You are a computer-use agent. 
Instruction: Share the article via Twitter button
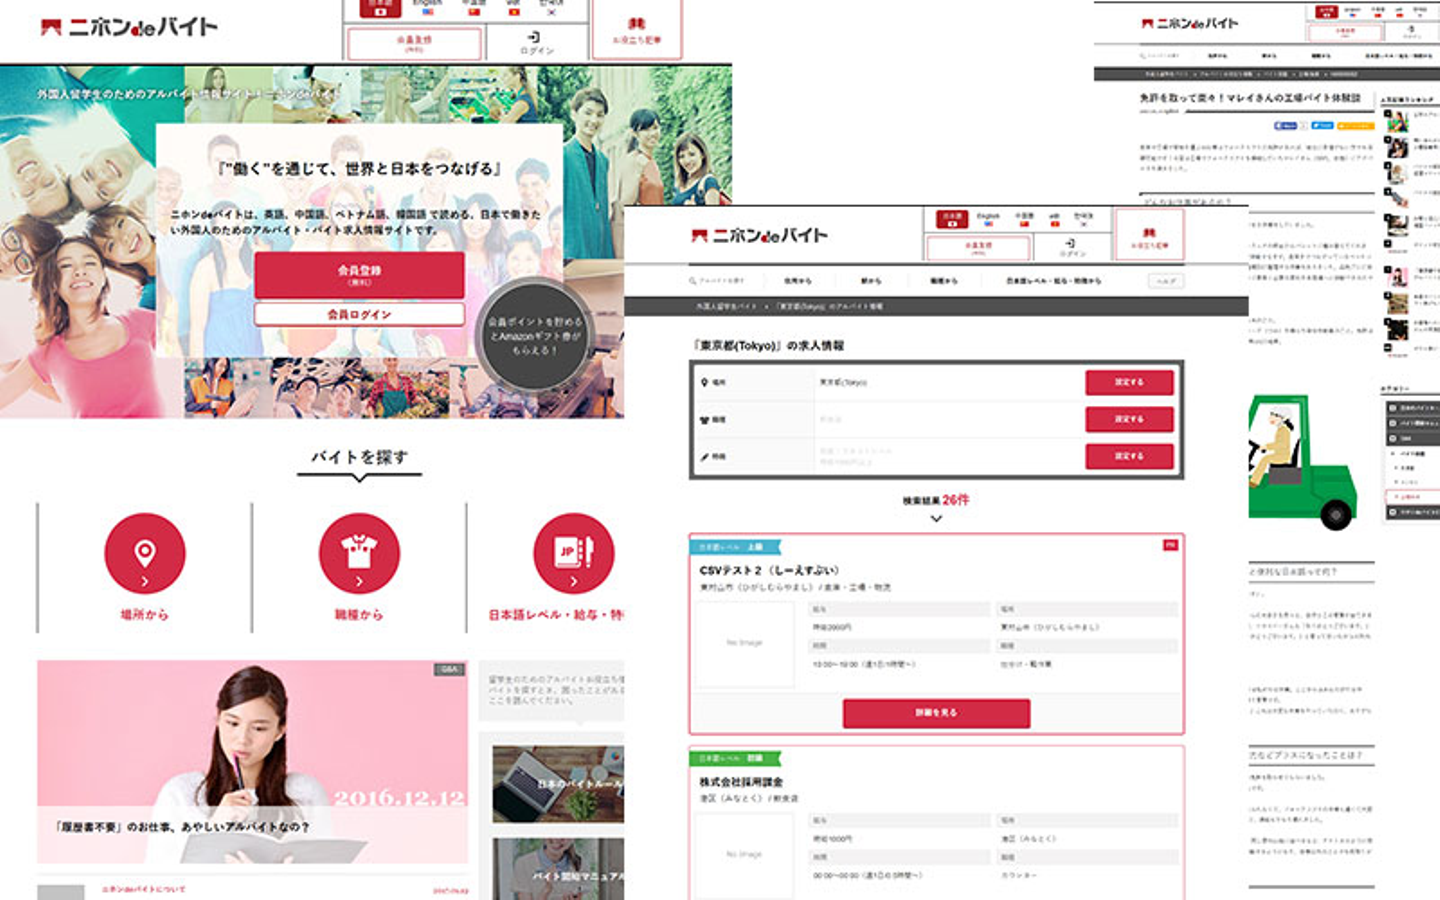[x=1322, y=126]
